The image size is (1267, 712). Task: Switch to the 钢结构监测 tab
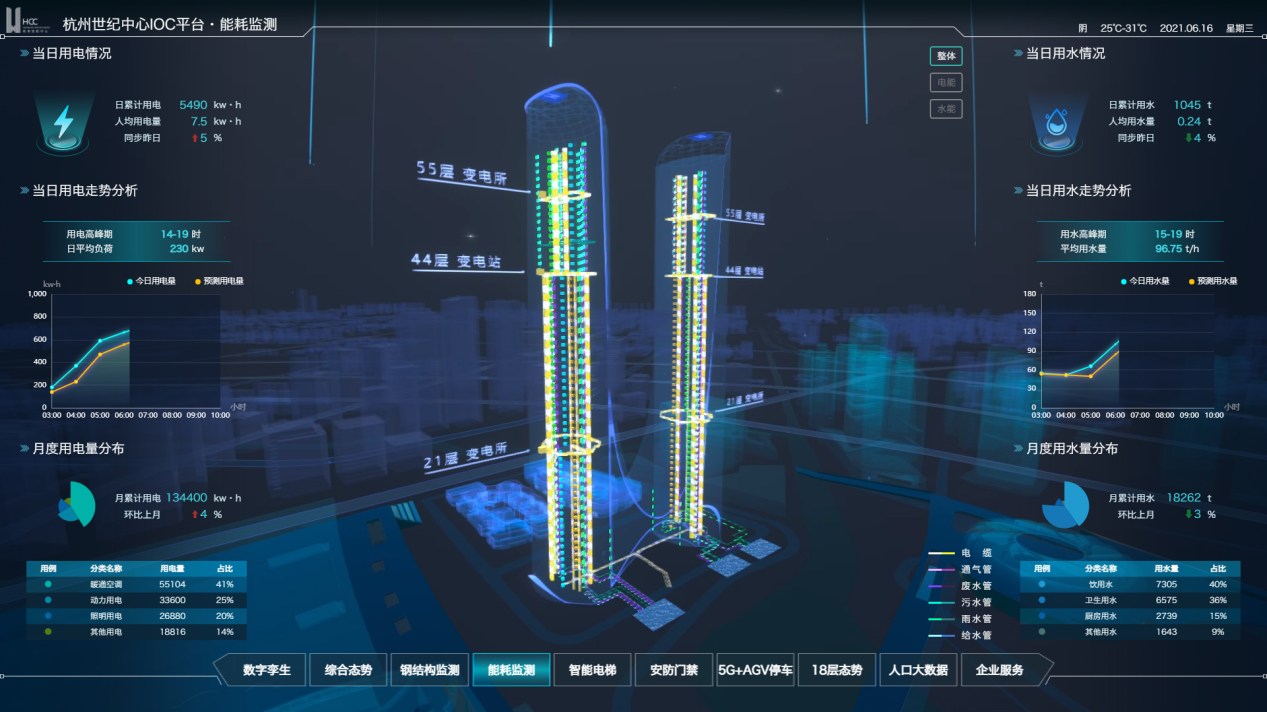click(429, 670)
